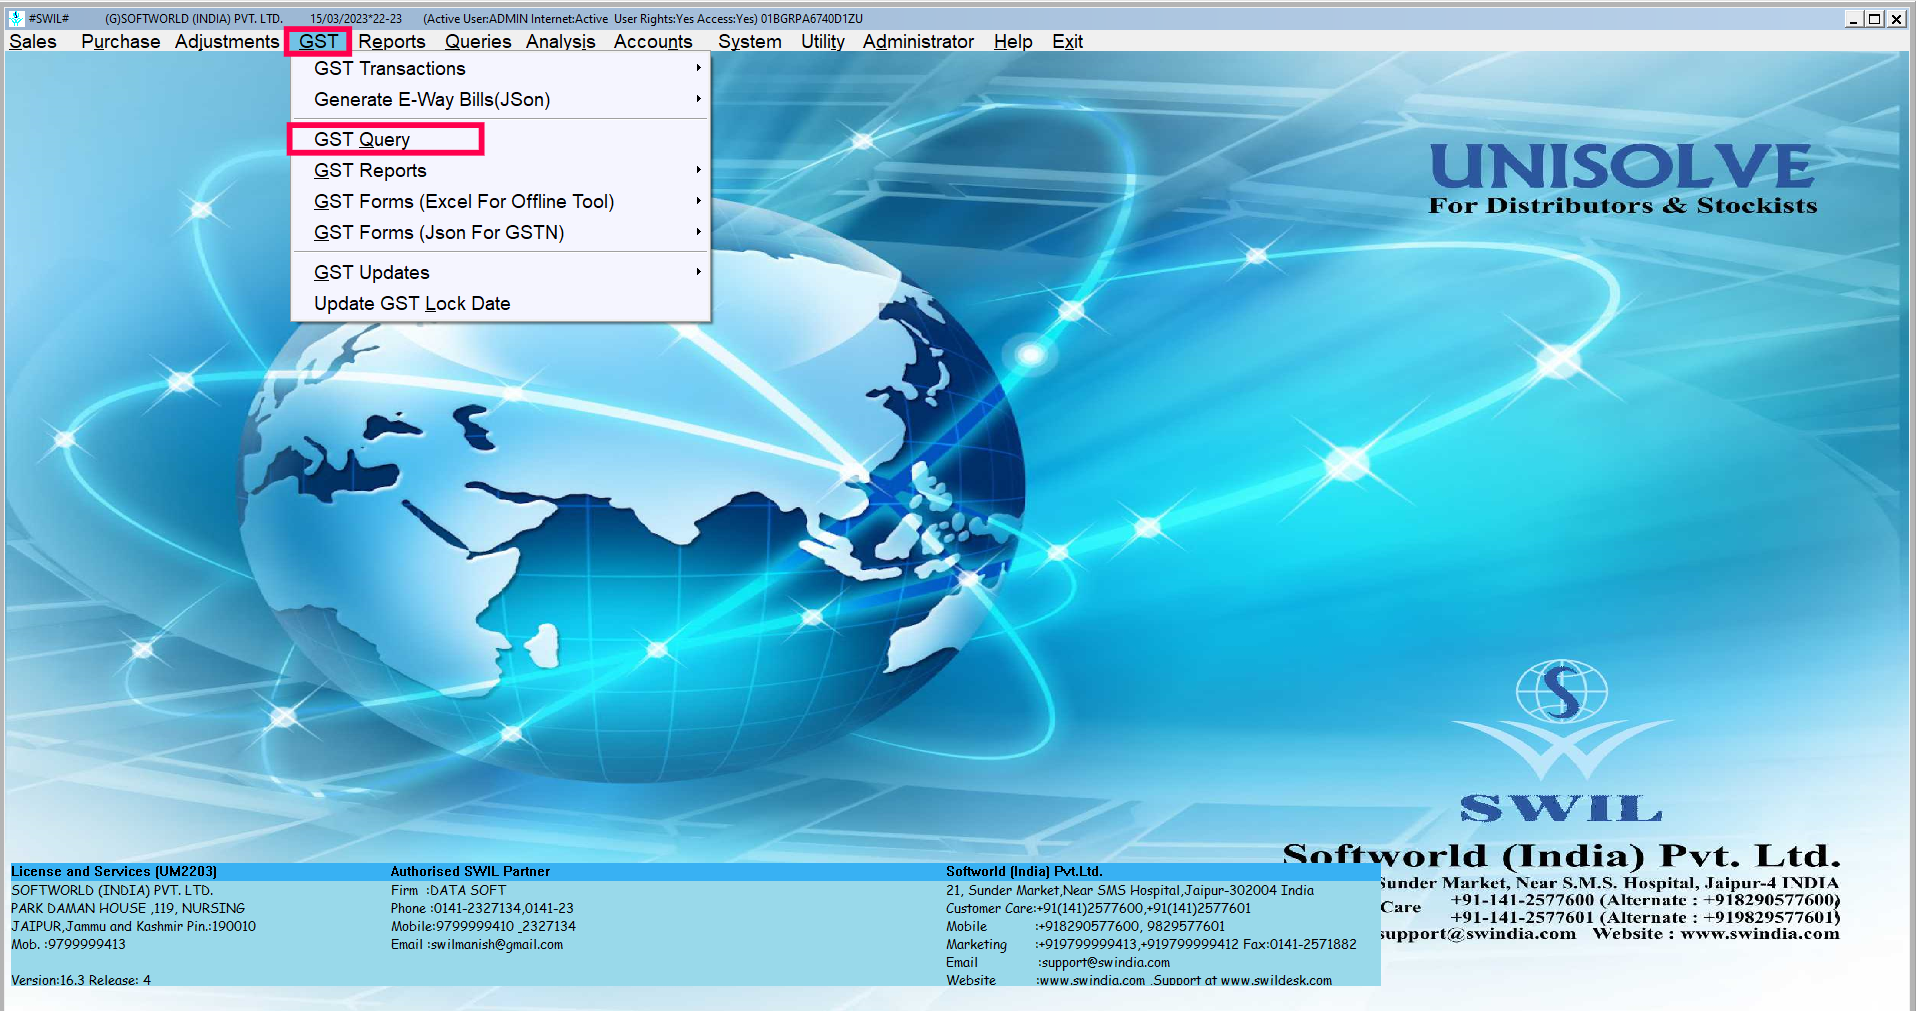Viewport: 1916px width, 1011px height.
Task: Click 'Version:16.3 Release: 4' text
Action: 81,980
